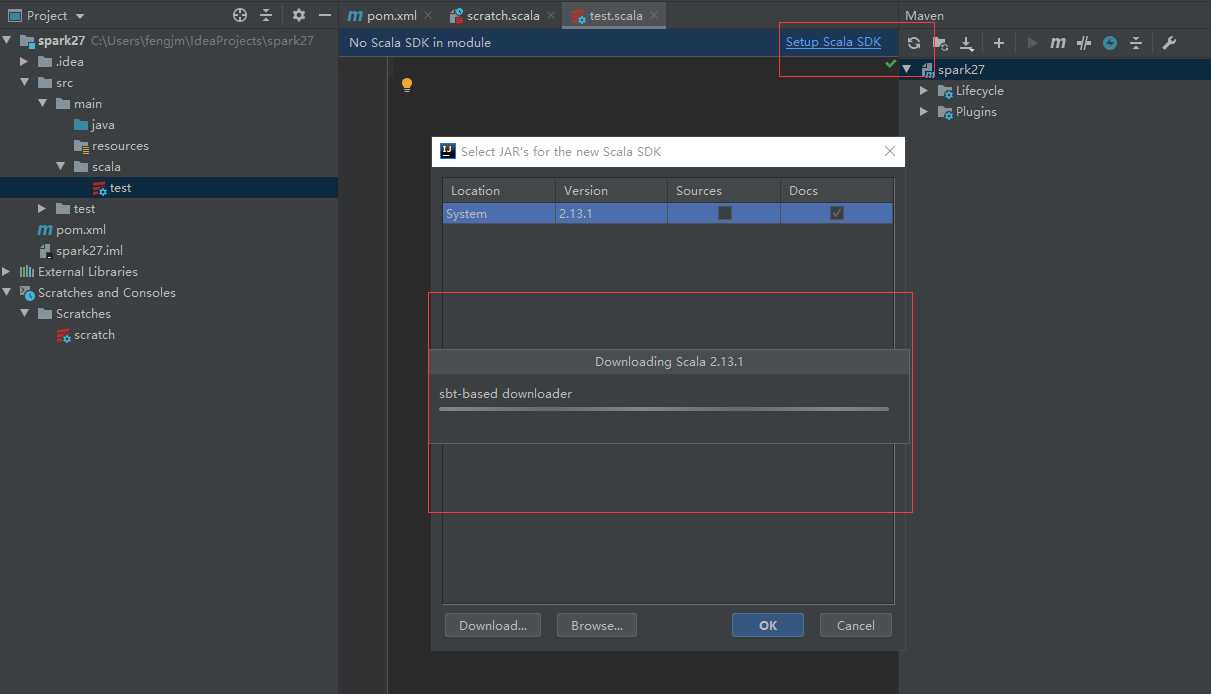Close the pom.xml tab
The image size is (1211, 694).
pyautogui.click(x=428, y=16)
